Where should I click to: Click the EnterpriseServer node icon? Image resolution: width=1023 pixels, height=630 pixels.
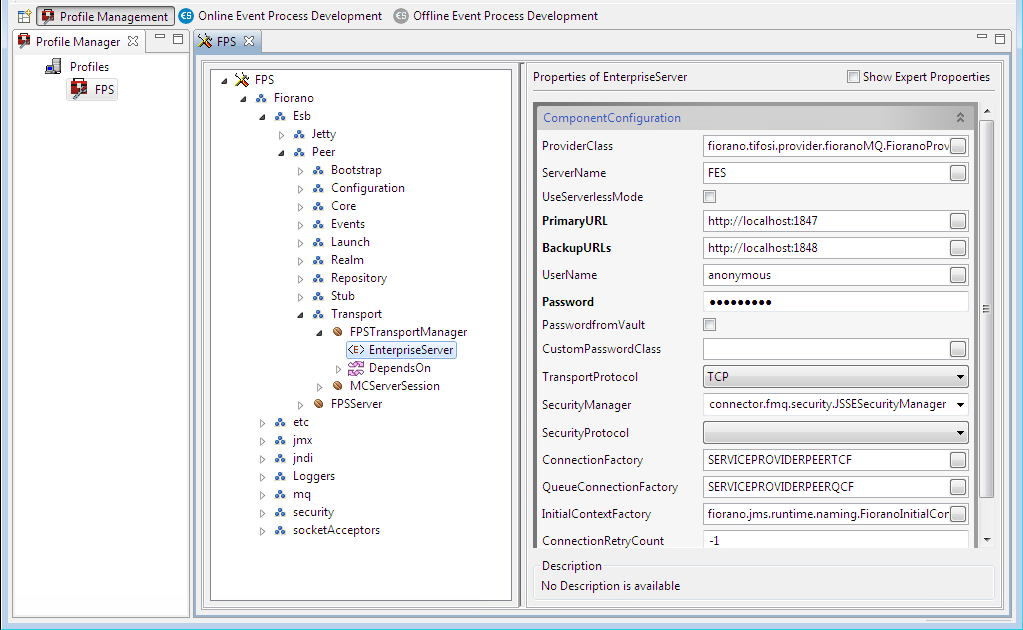tap(355, 350)
